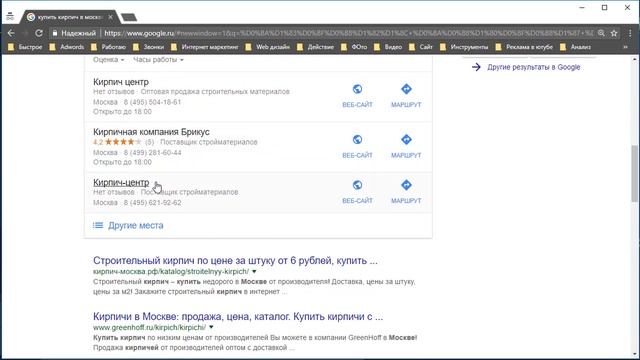Open Adwords bookmarks folder
Screen dimensions: 640x360
coord(67,47)
